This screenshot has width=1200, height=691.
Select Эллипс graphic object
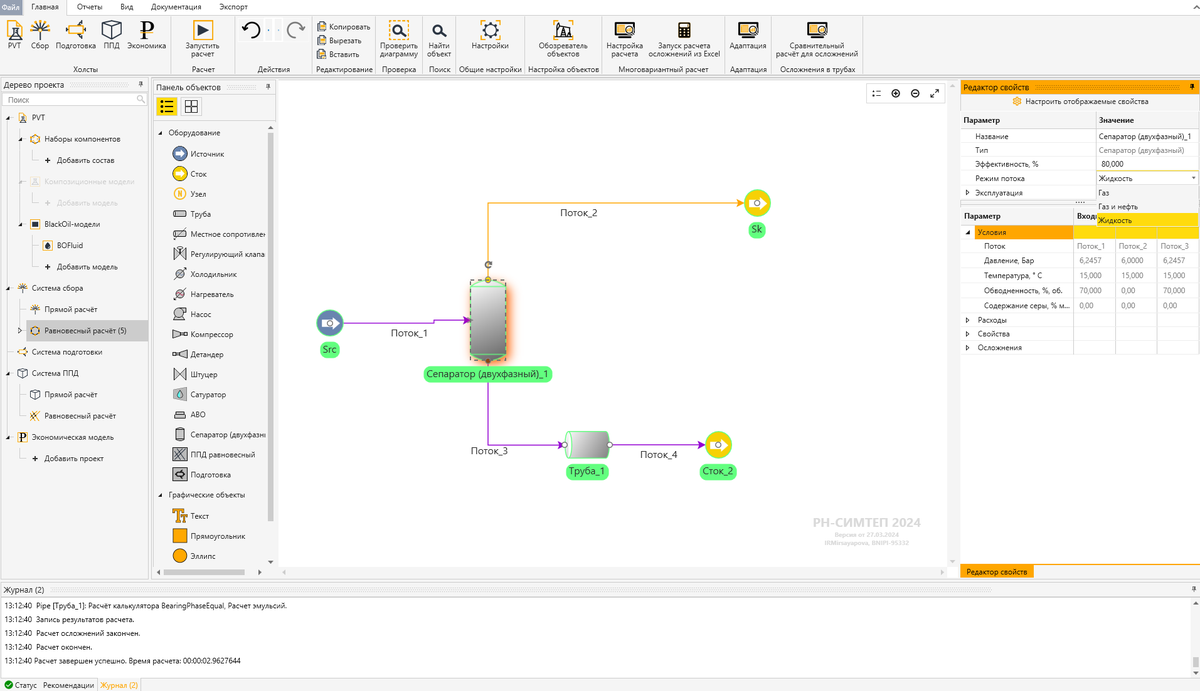coord(195,555)
